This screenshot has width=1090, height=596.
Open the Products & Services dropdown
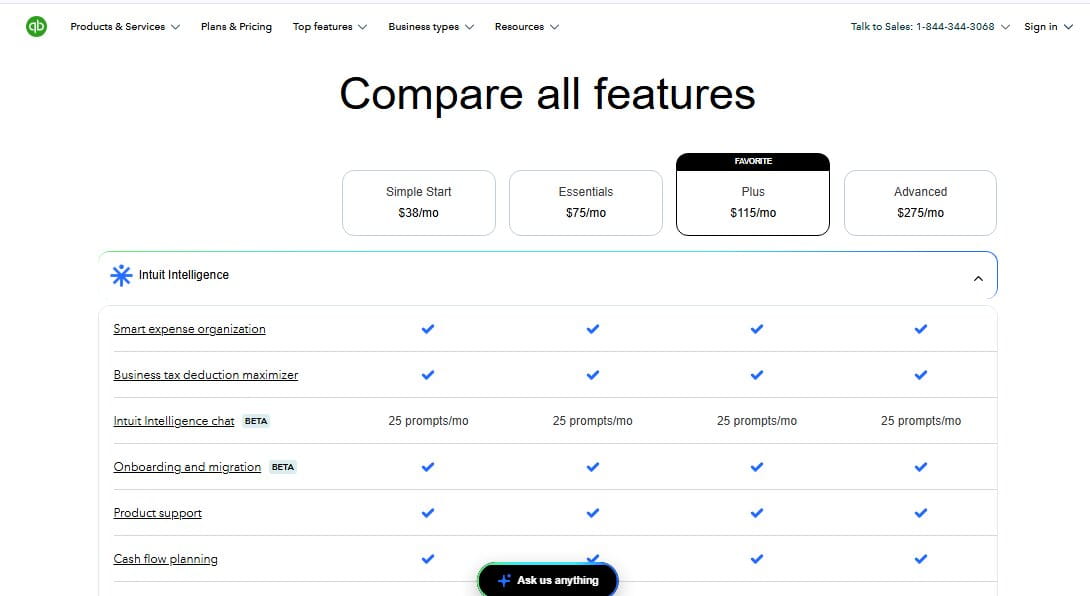click(x=125, y=26)
